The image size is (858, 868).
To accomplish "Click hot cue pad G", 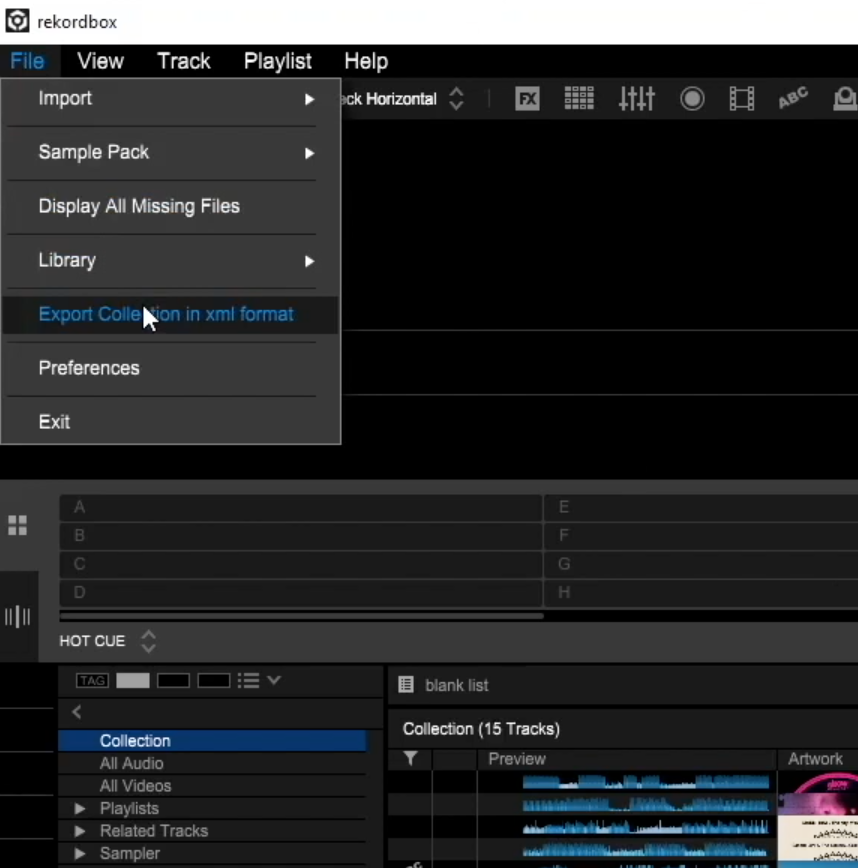I will coord(701,564).
